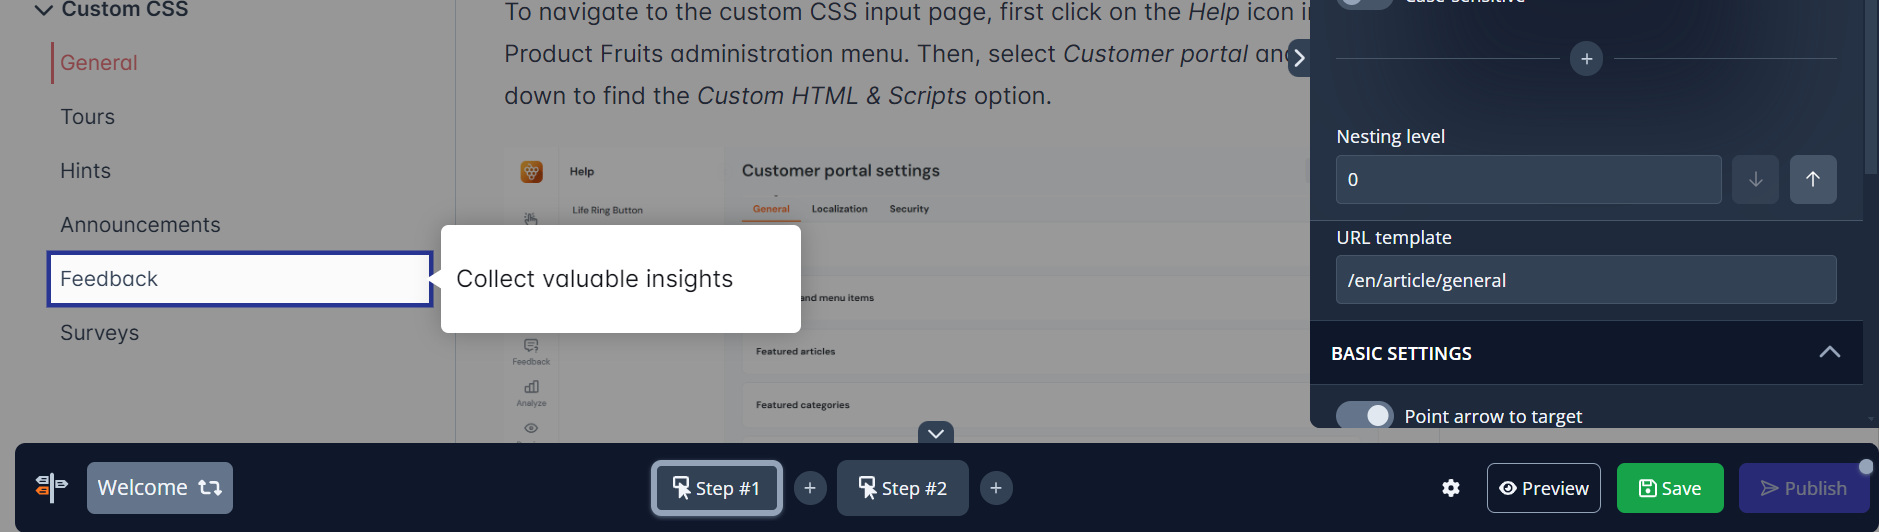Collapse the right editor panel with the side arrow

coord(1299,58)
